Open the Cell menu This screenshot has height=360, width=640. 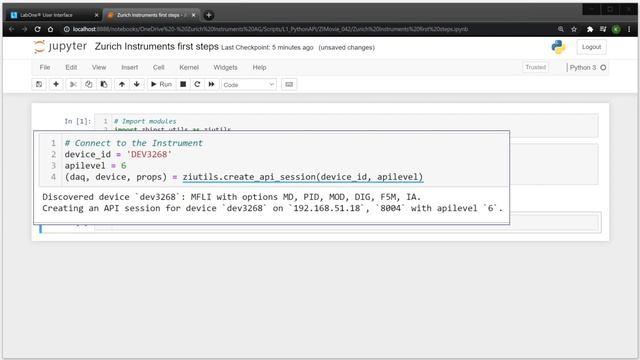tap(158, 67)
